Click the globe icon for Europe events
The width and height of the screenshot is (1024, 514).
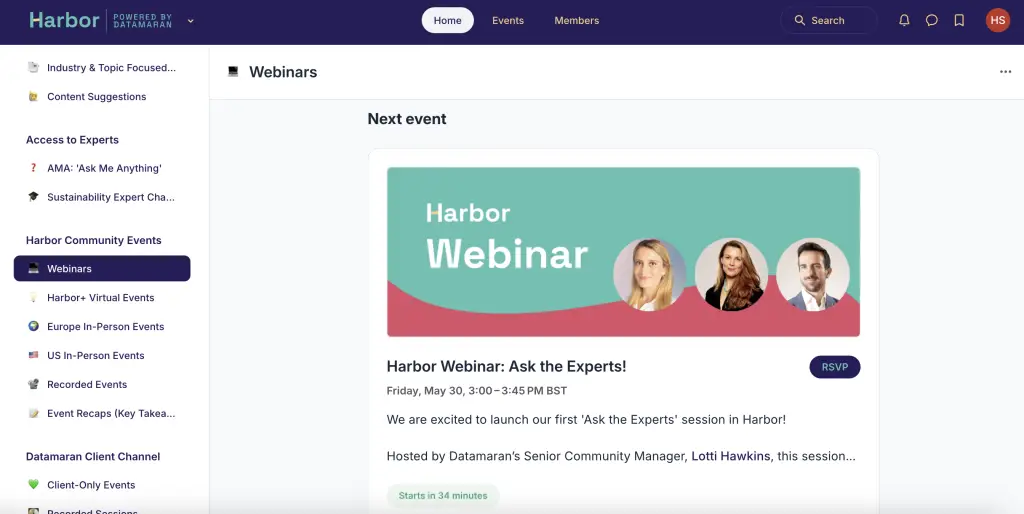[33, 326]
